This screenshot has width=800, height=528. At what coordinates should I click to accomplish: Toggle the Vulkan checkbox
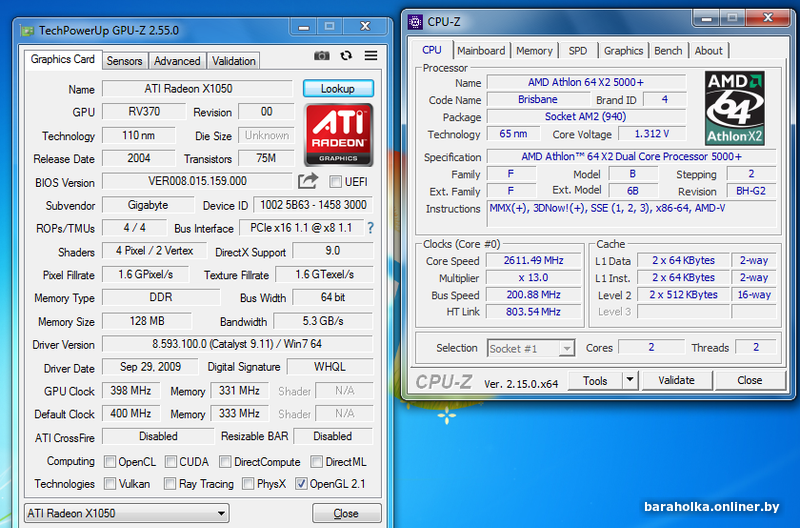pos(110,484)
